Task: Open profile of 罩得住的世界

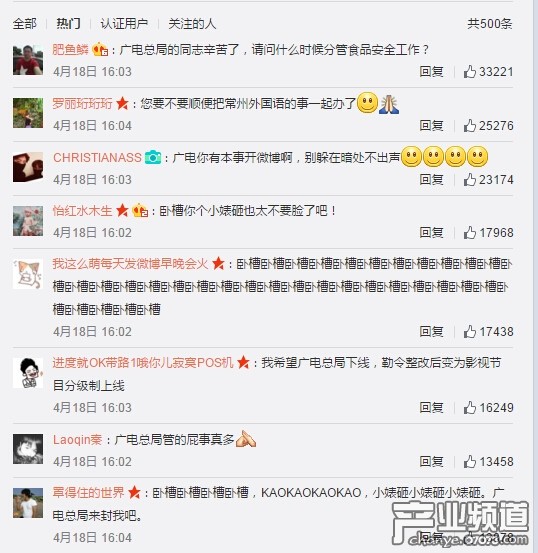Action: click(x=88, y=492)
